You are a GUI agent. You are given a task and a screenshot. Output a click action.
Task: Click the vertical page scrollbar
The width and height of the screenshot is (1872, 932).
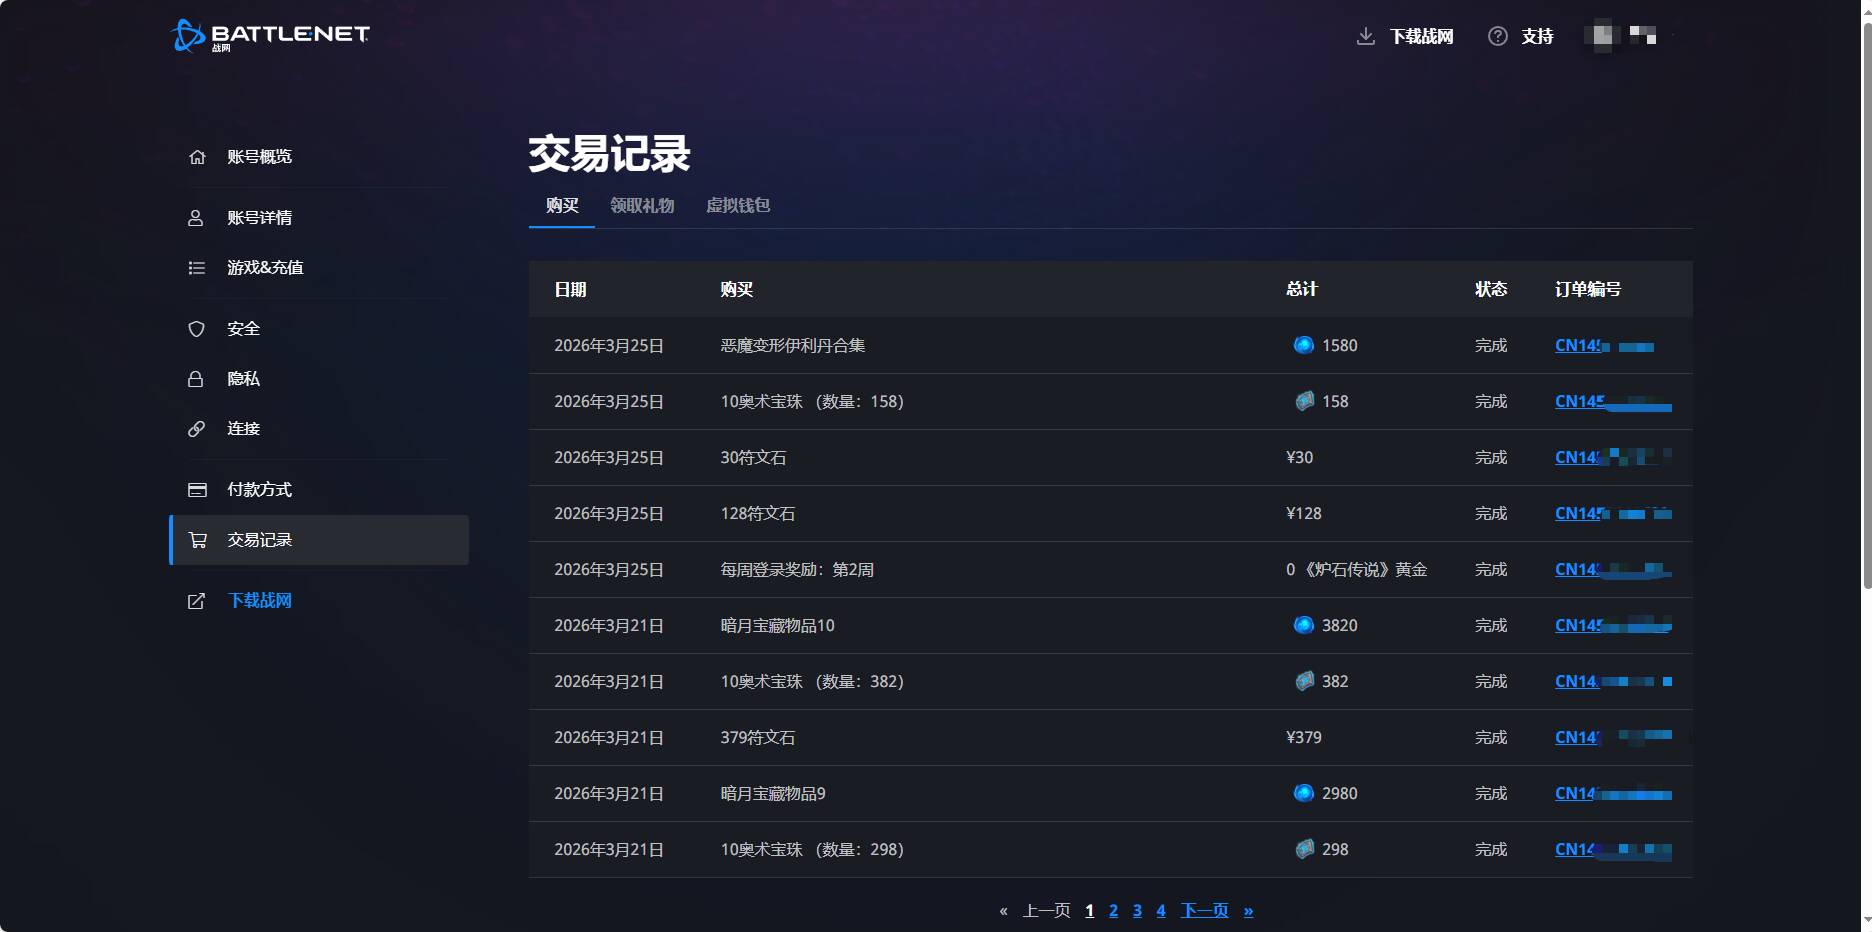click(1865, 300)
